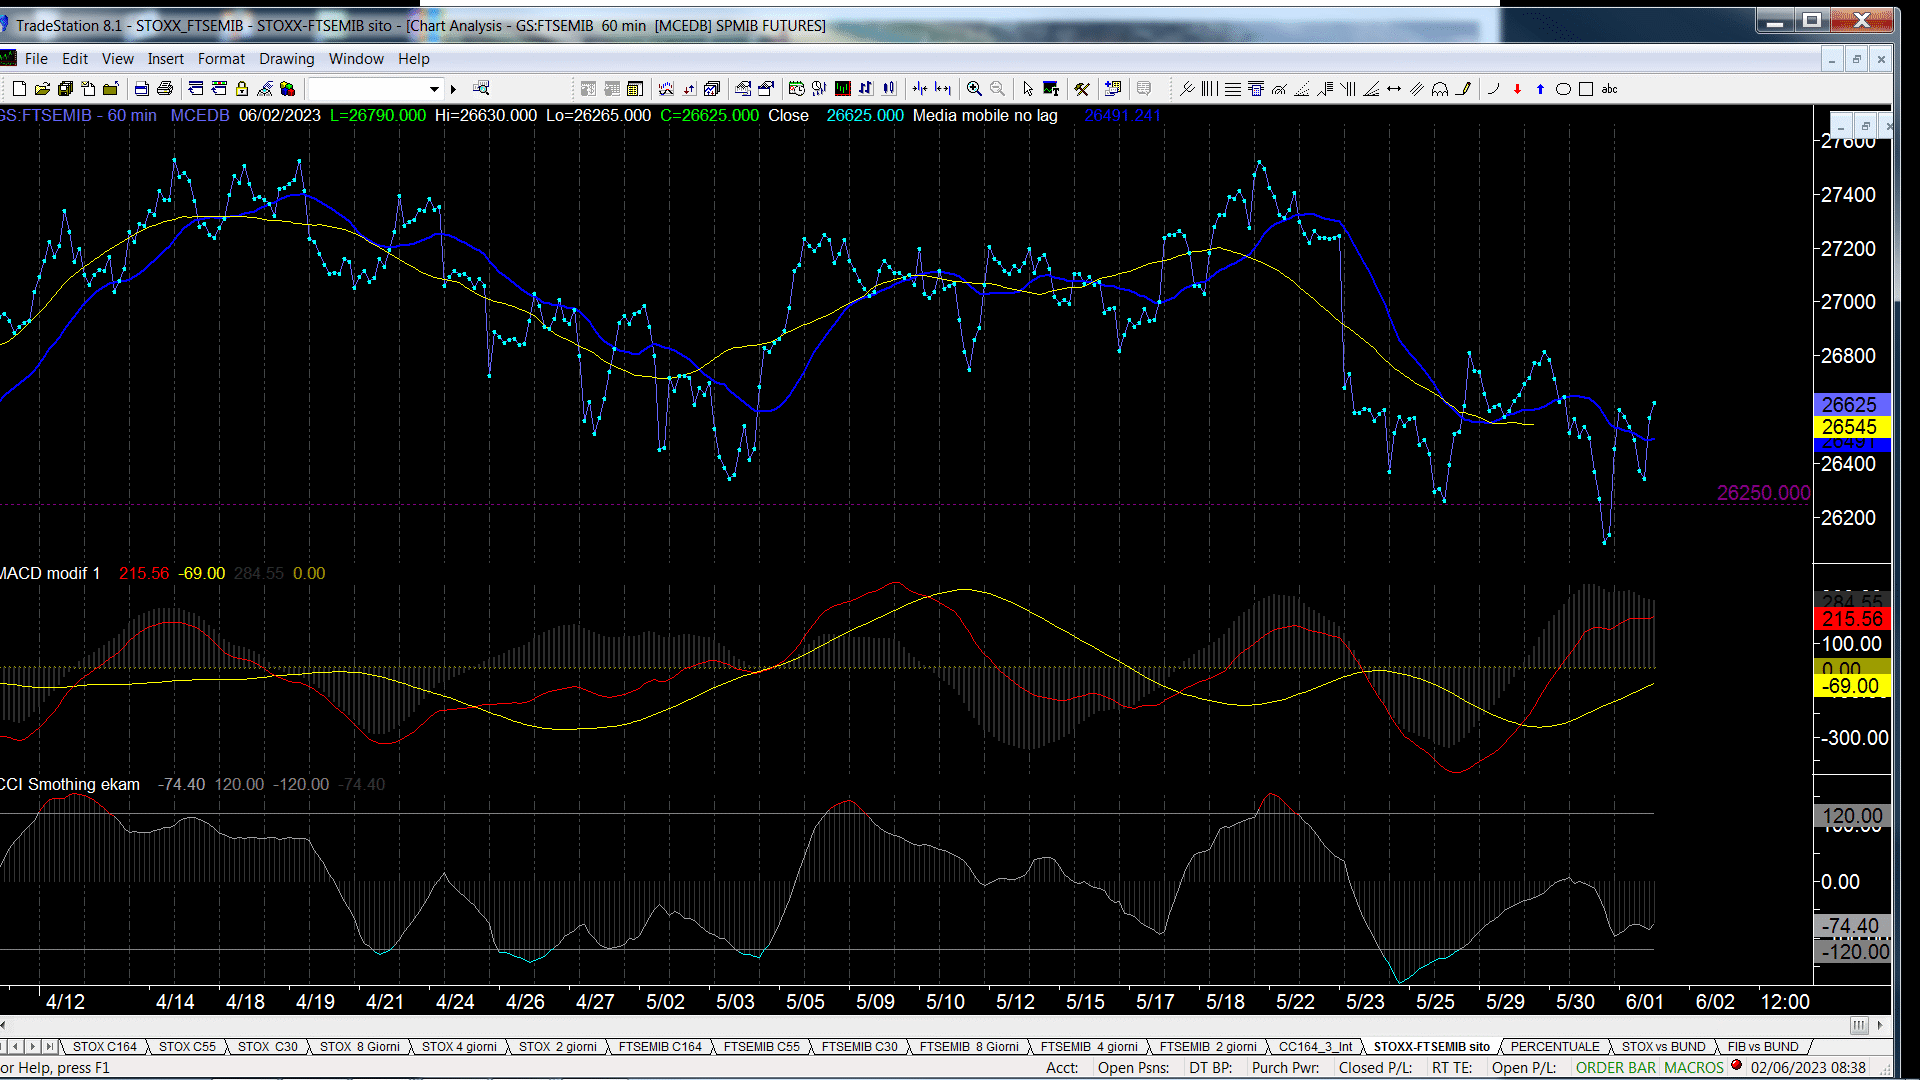
Task: Click the save all windows icon
Action: click(65, 89)
